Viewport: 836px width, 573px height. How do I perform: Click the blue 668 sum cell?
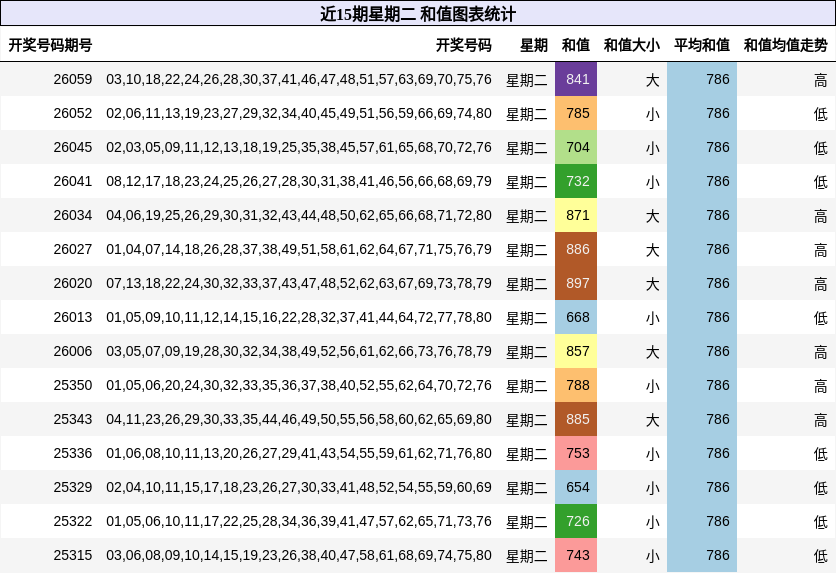tap(576, 318)
